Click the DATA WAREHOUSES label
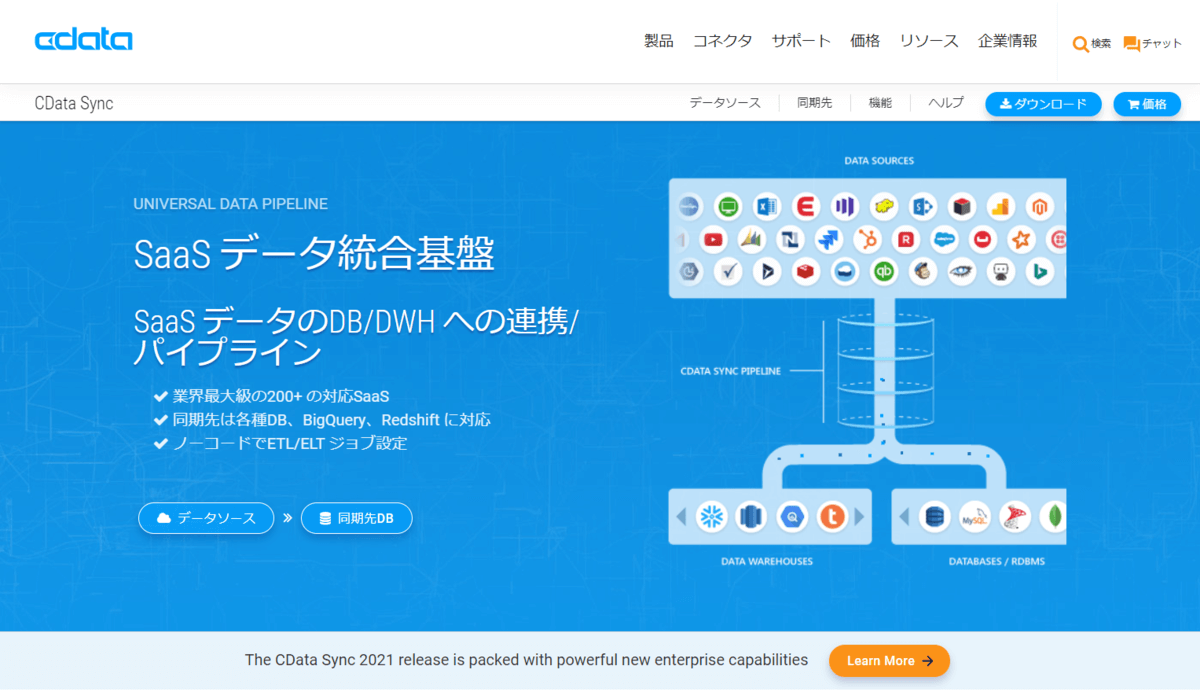 point(767,562)
